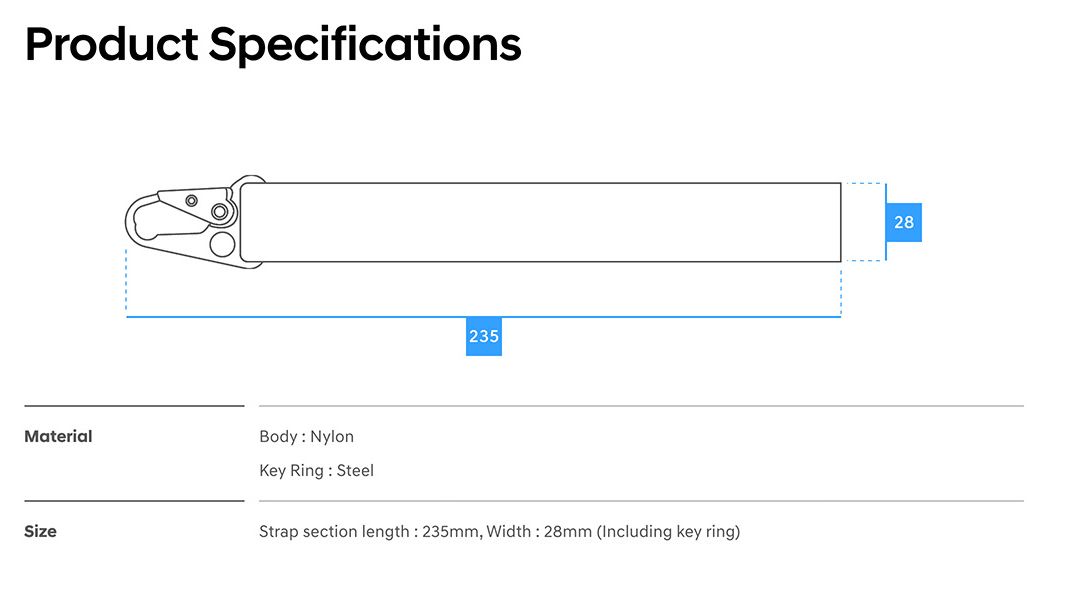Click the small rivet on the clip
The image size is (1065, 599).
pyautogui.click(x=191, y=201)
